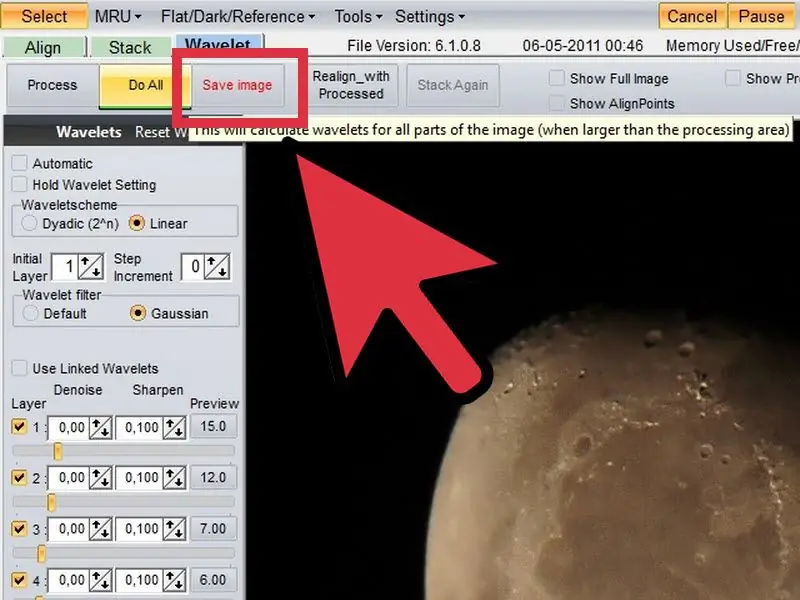Open the Flat/Dark/Reference menu
Image resolution: width=800 pixels, height=600 pixels.
[238, 16]
